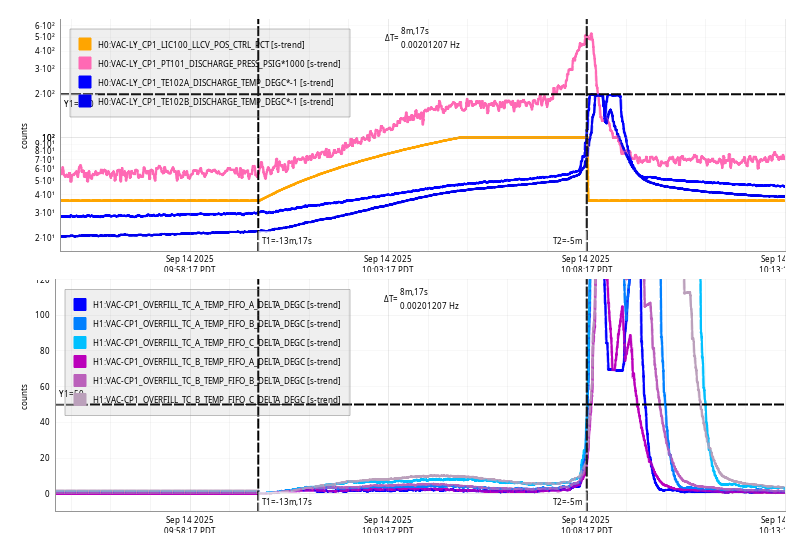Click the blue TE102A_DISCHARGE_TEMP legend swatch
Screen dimensions: 804x551
click(x=85, y=82)
